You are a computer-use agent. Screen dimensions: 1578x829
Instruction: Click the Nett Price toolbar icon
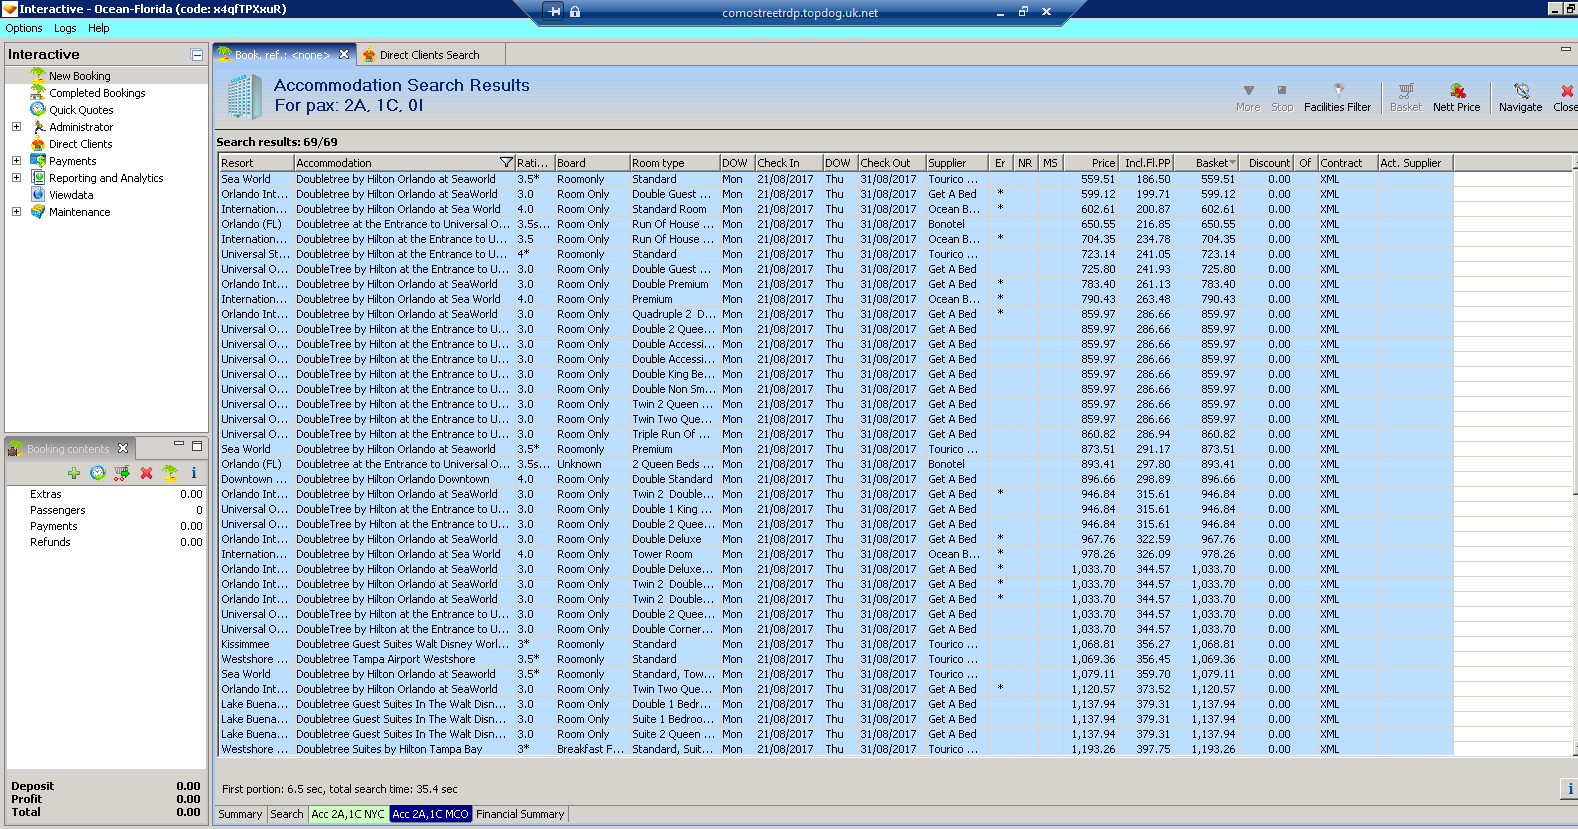1457,90
